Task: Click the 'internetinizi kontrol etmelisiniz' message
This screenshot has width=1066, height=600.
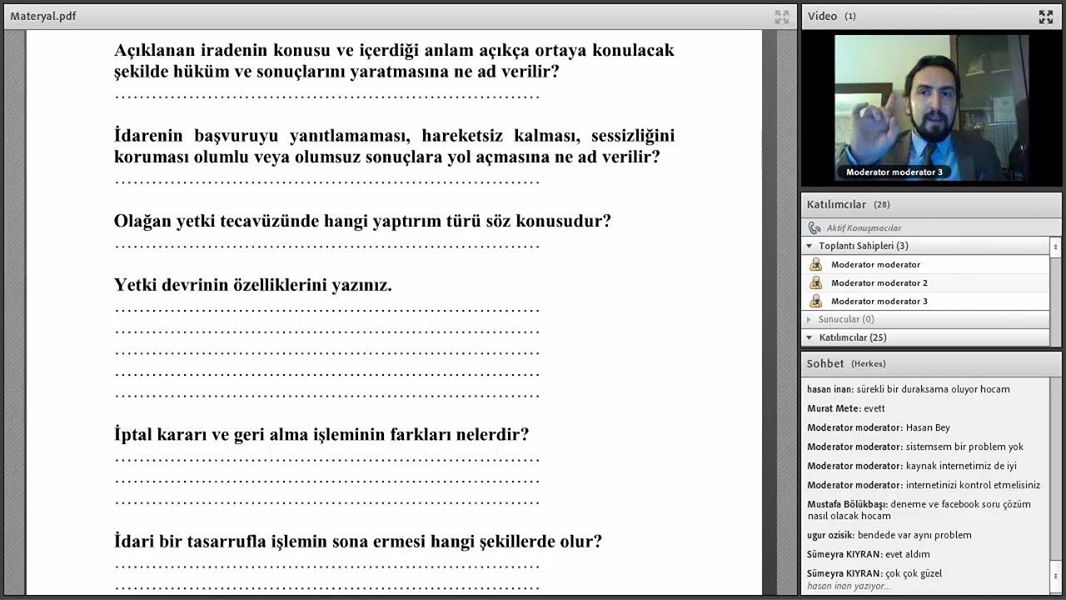Action: 924,484
